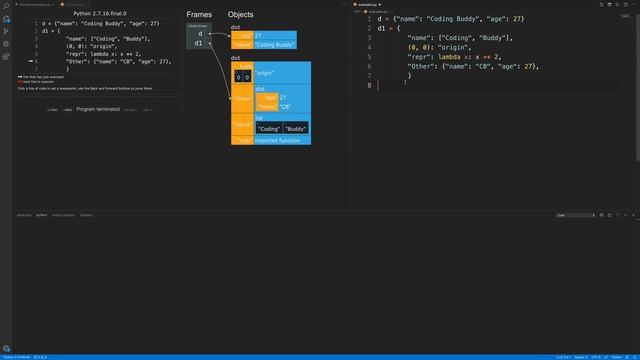Image resolution: width=640 pixels, height=360 pixels.
Task: Split the editor with the layout icon
Action: point(626,4)
